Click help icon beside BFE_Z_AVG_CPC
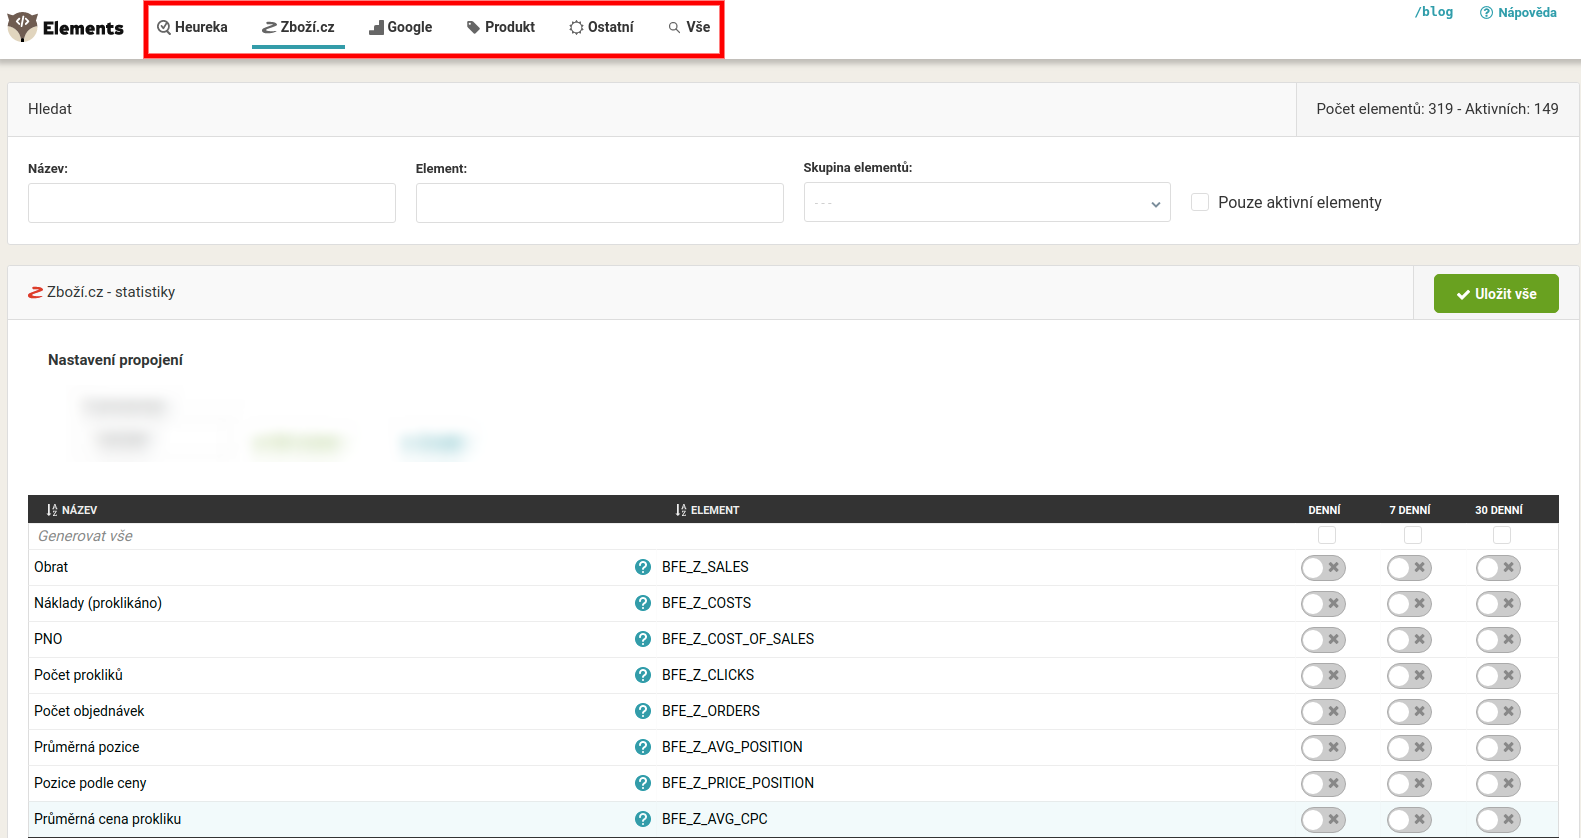This screenshot has height=838, width=1581. (643, 819)
